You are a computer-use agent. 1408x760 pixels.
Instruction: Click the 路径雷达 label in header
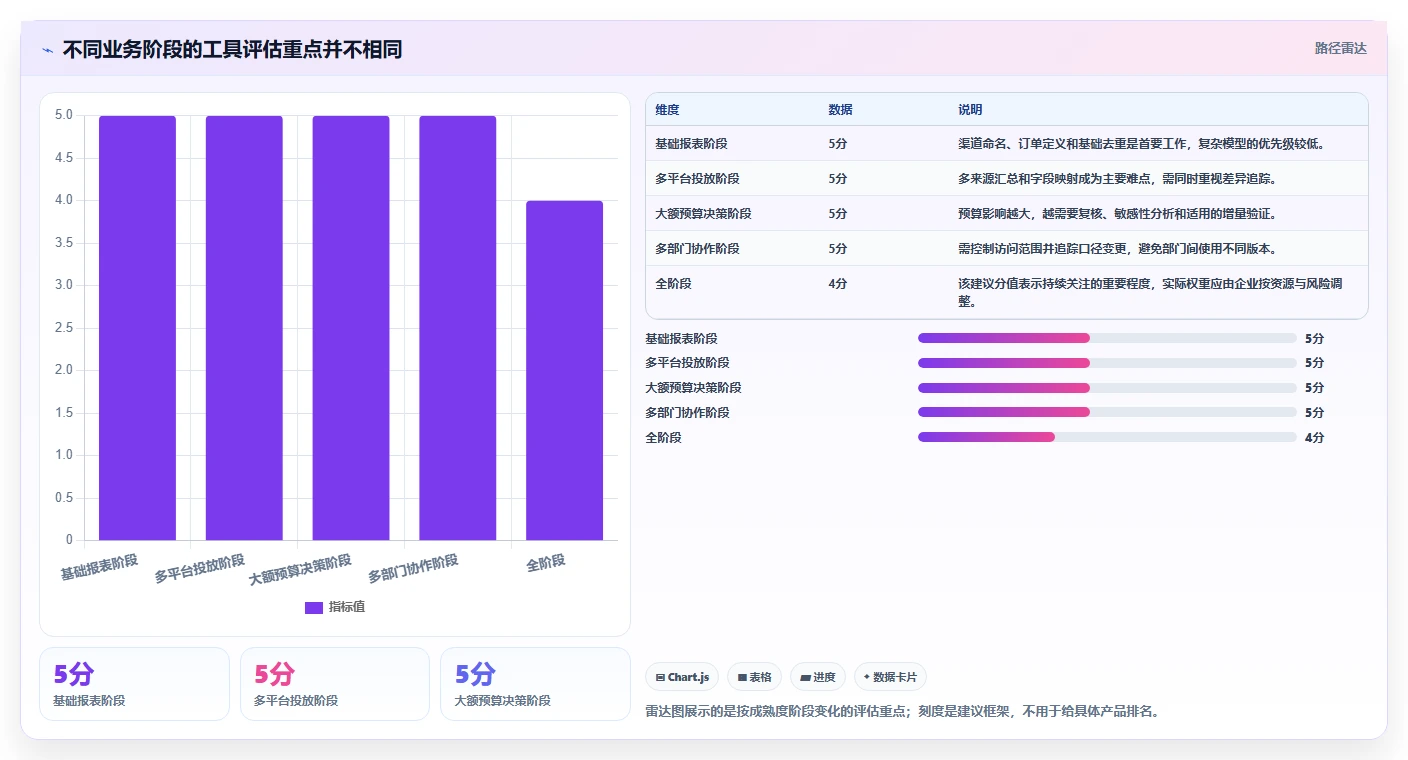click(1340, 48)
